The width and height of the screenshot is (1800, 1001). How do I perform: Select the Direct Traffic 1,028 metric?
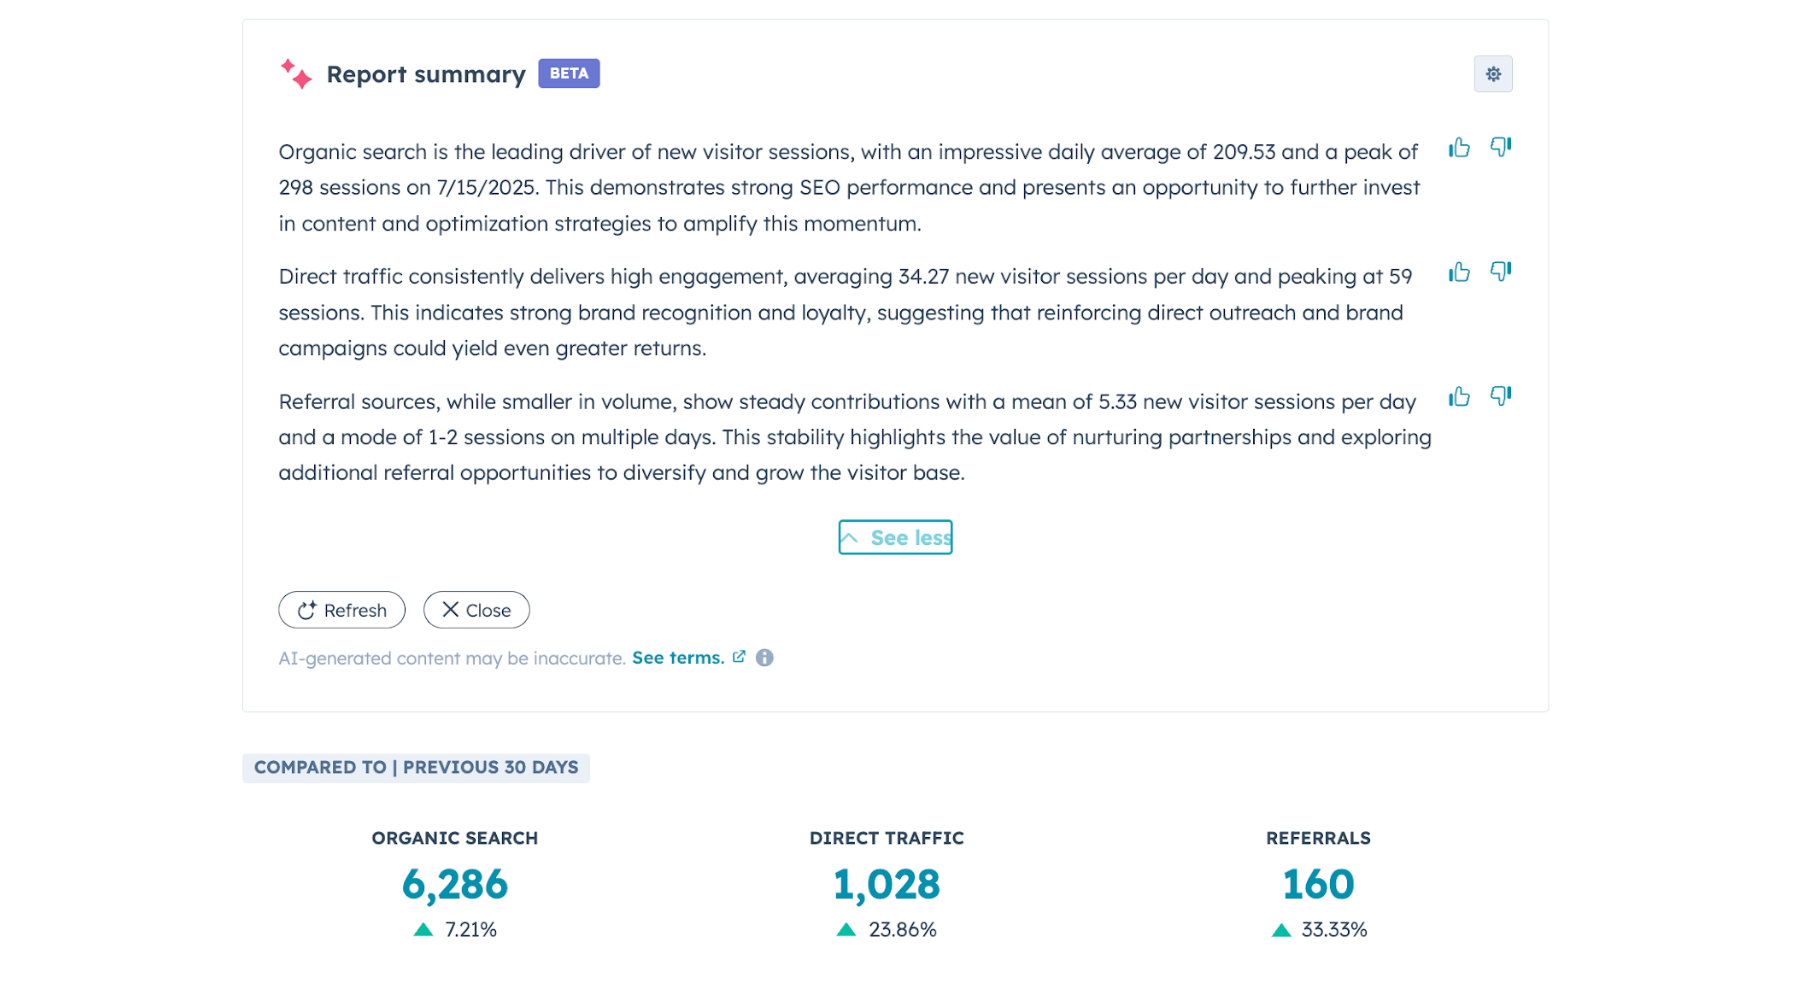coord(886,884)
